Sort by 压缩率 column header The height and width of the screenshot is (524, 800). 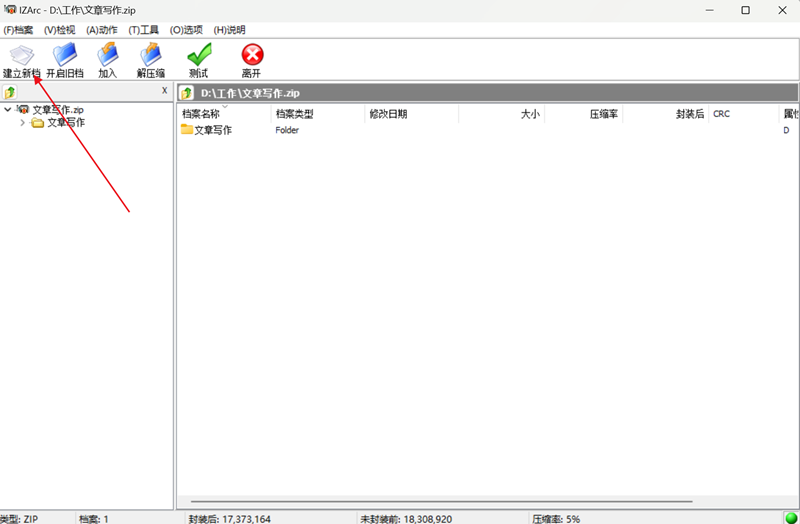[x=584, y=114]
